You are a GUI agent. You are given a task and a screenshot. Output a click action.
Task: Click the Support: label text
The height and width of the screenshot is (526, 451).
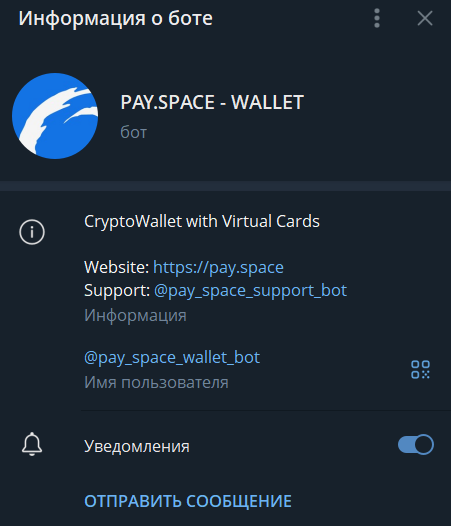click(117, 291)
